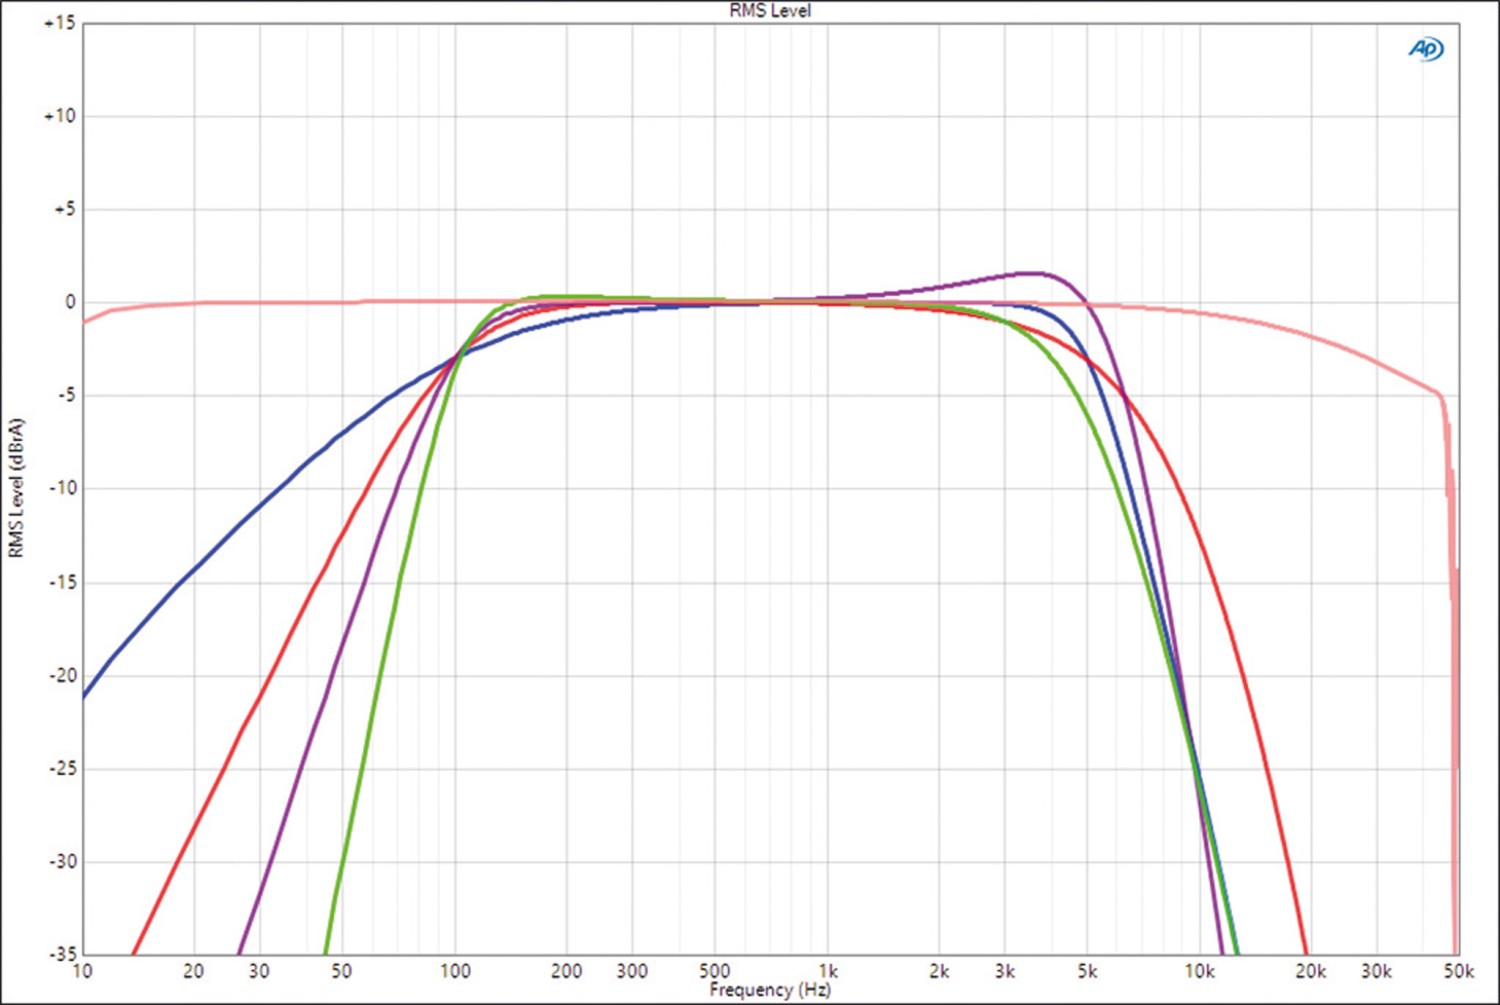Click the -5 y-axis value
1500x1005 pixels.
coord(65,395)
